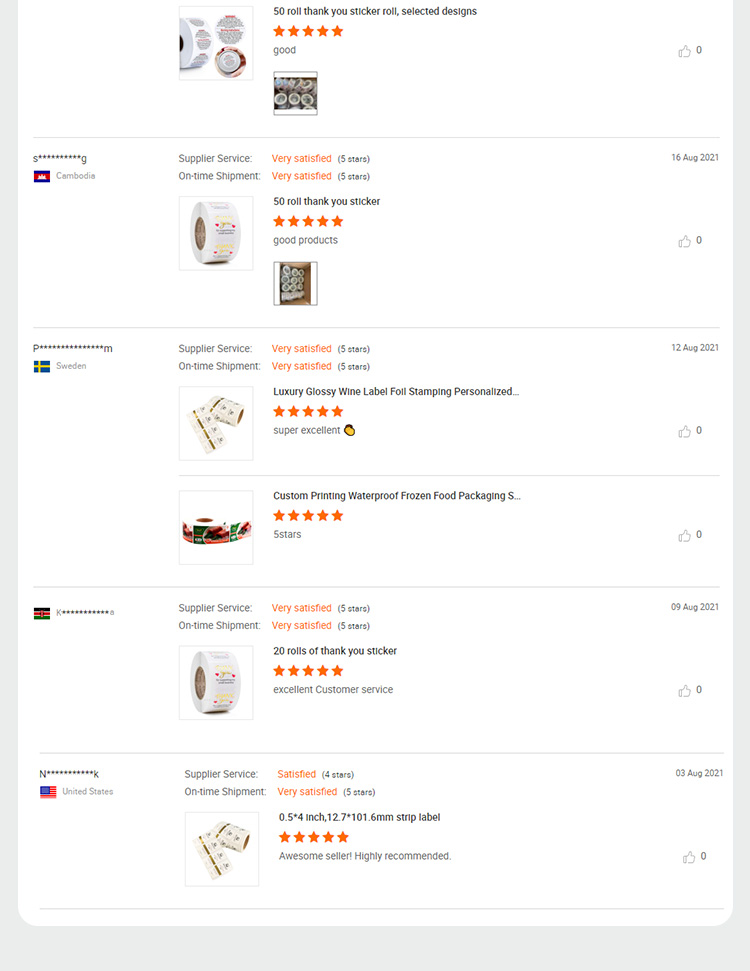Click the Sweden flag icon

pos(42,366)
